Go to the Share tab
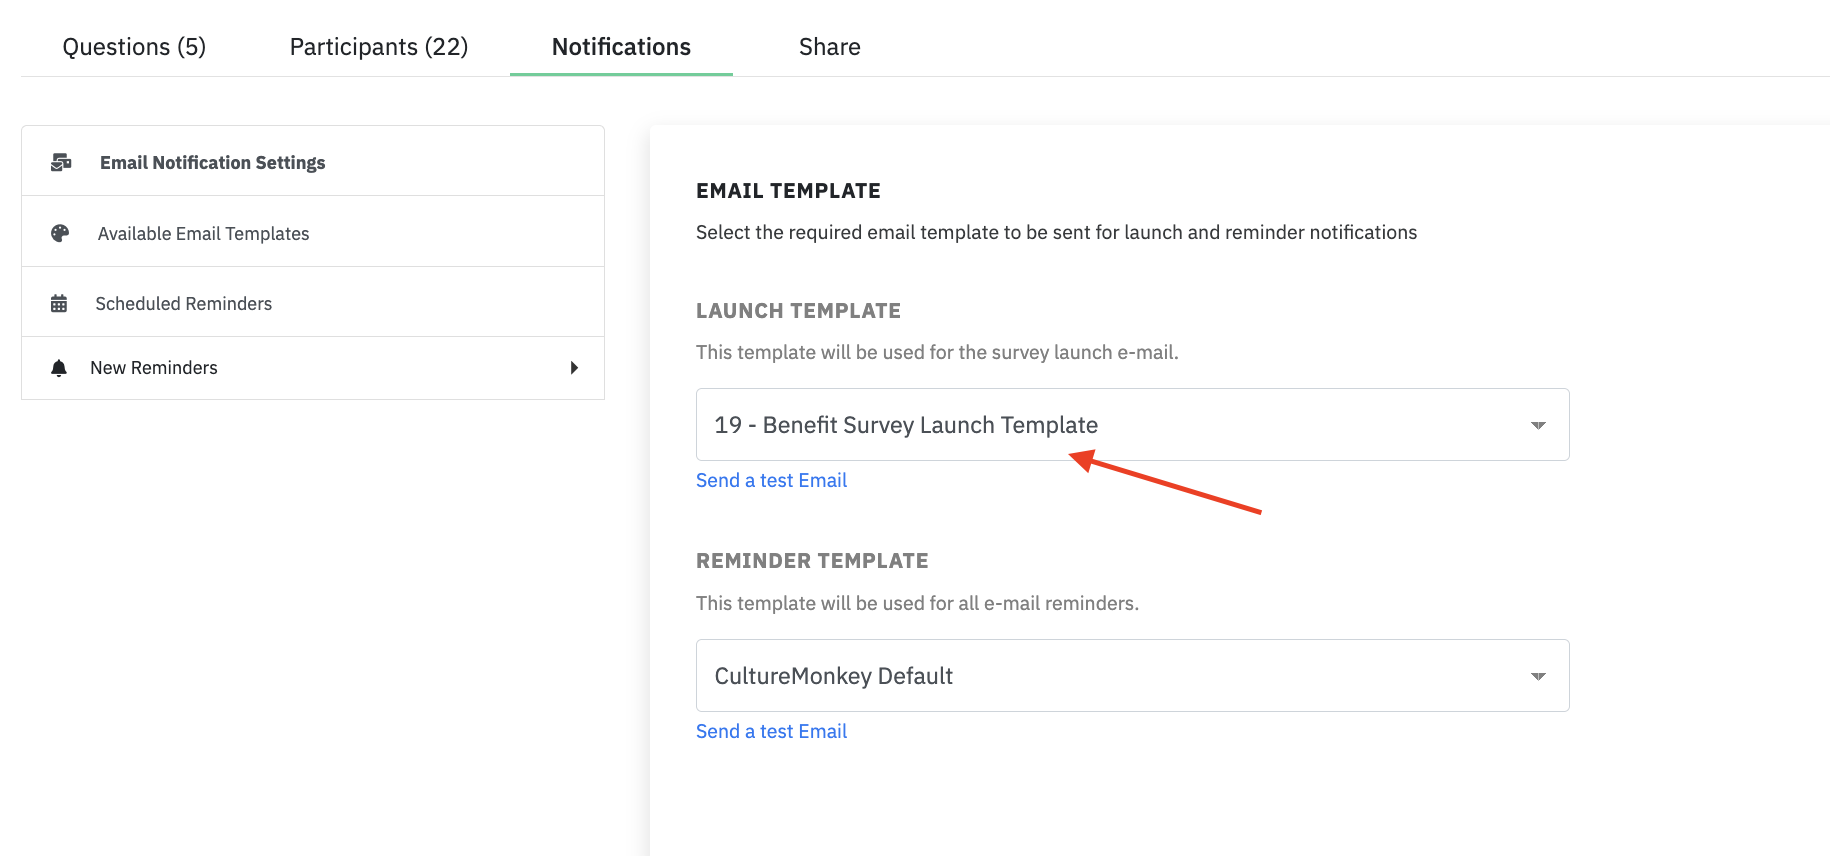 (829, 47)
